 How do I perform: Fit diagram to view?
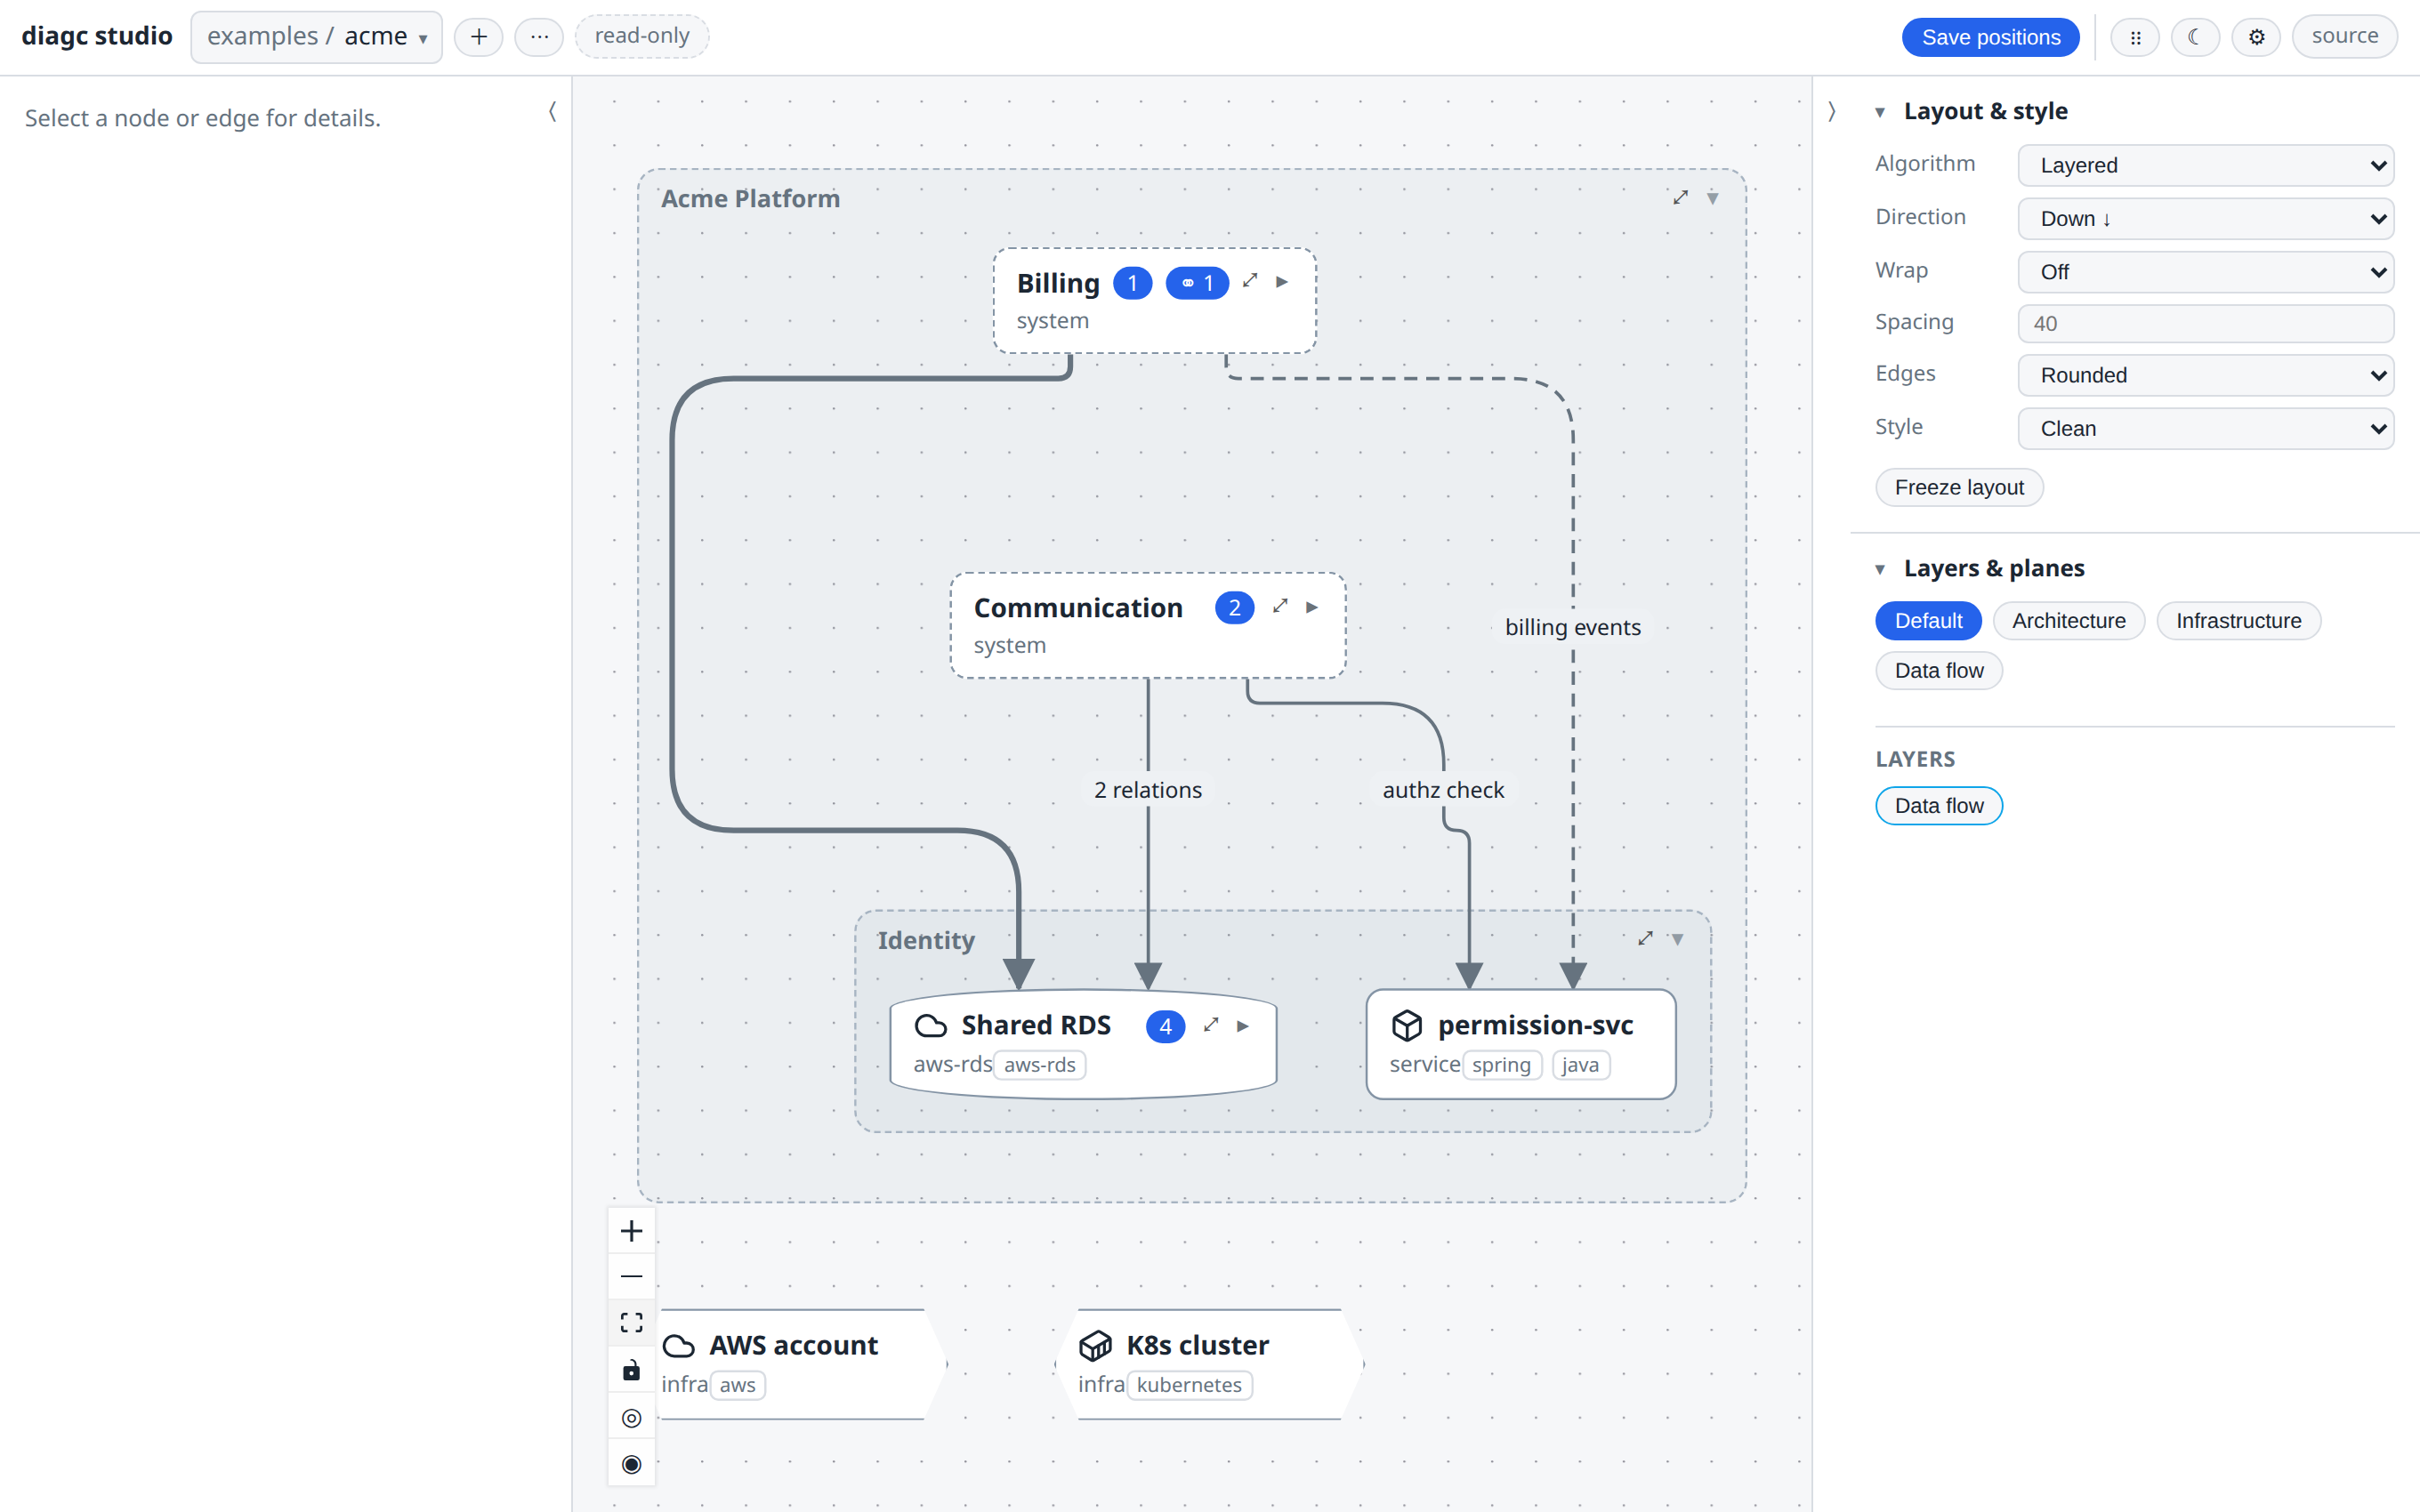click(631, 1323)
